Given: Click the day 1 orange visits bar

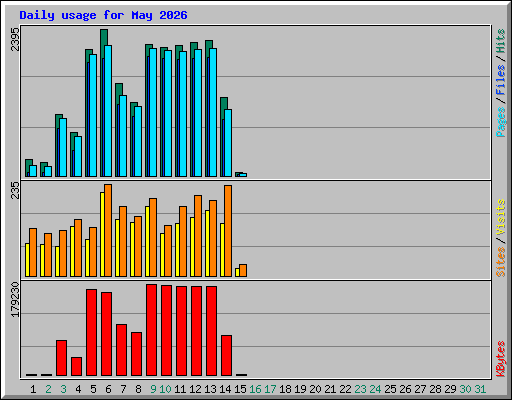Looking at the screenshot, I should 33,252.
